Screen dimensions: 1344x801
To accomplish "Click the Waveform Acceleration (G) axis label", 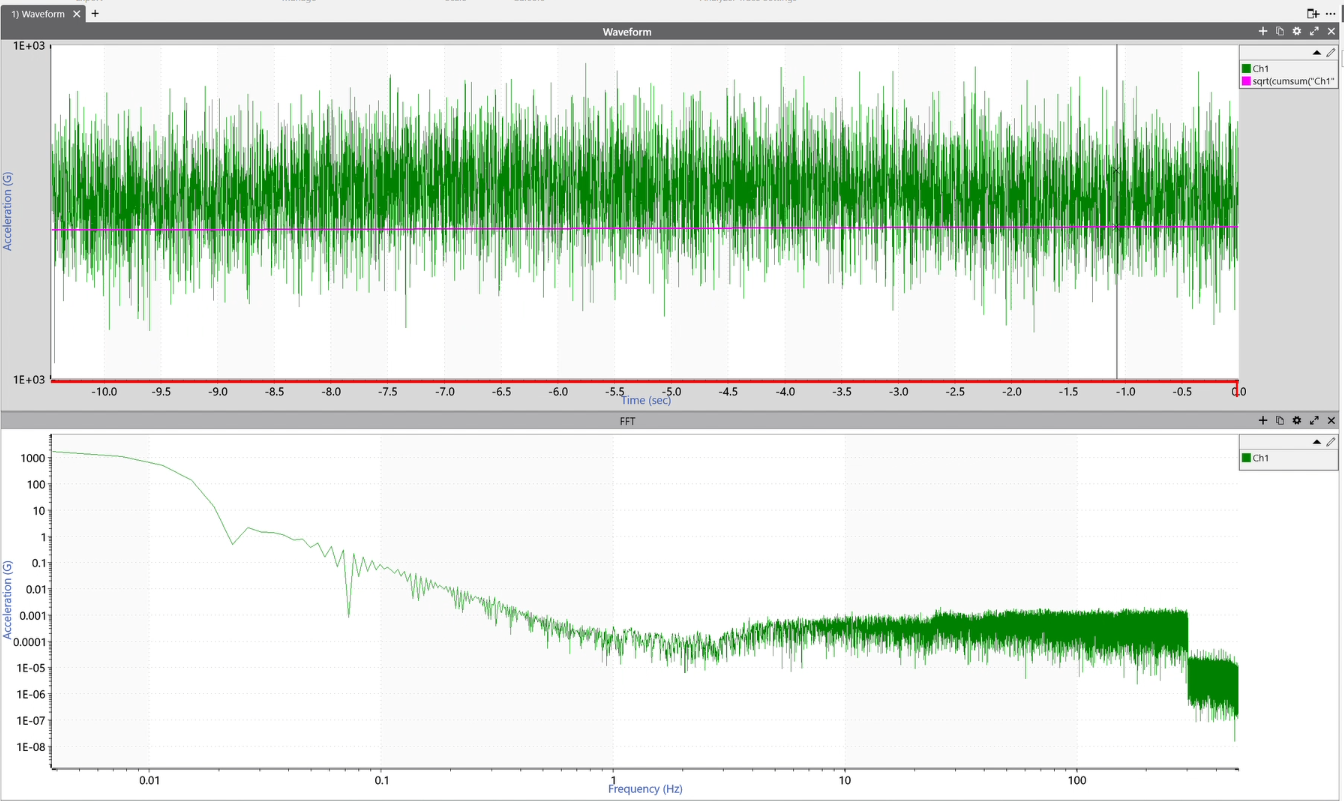I will [x=8, y=211].
